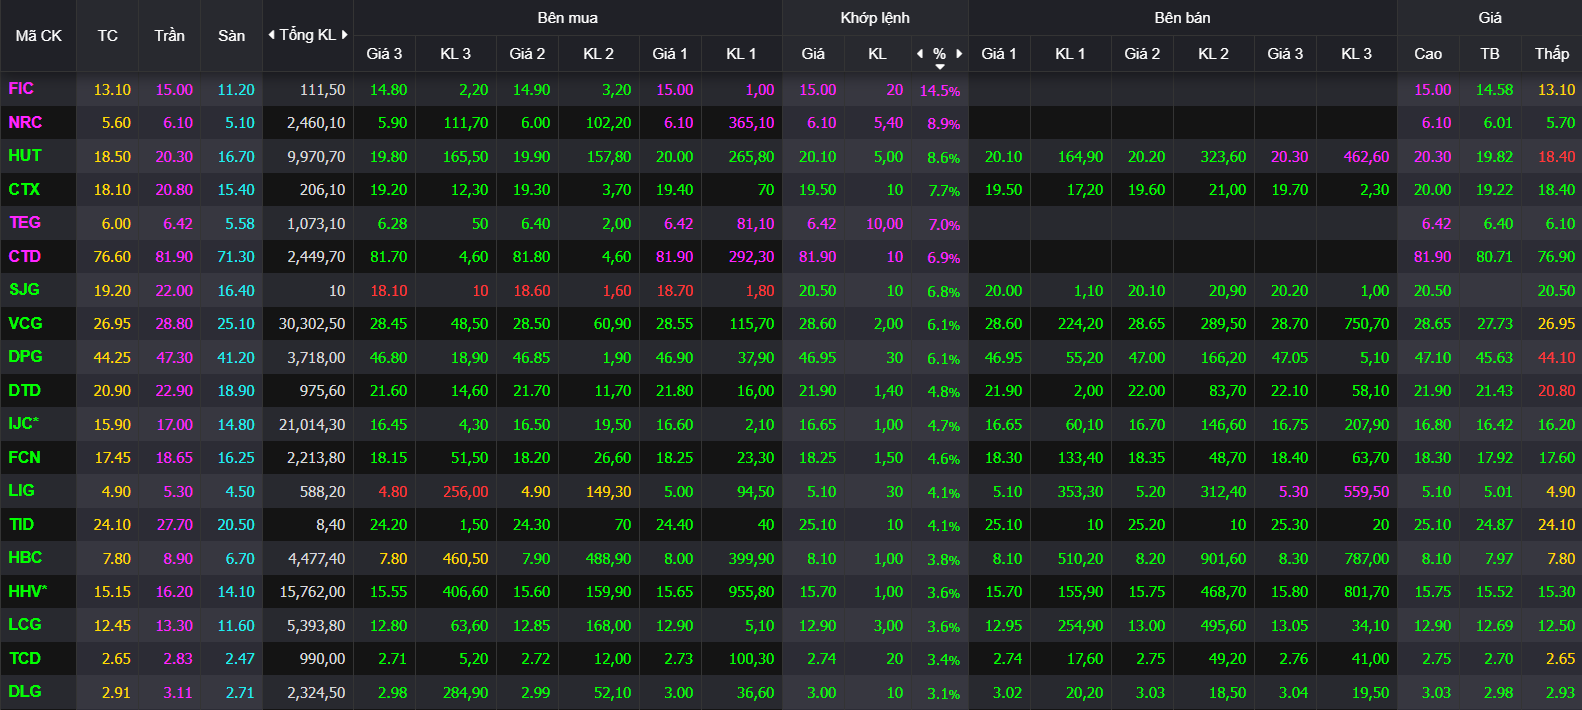Click the Khớp lệnh group header

(x=875, y=18)
